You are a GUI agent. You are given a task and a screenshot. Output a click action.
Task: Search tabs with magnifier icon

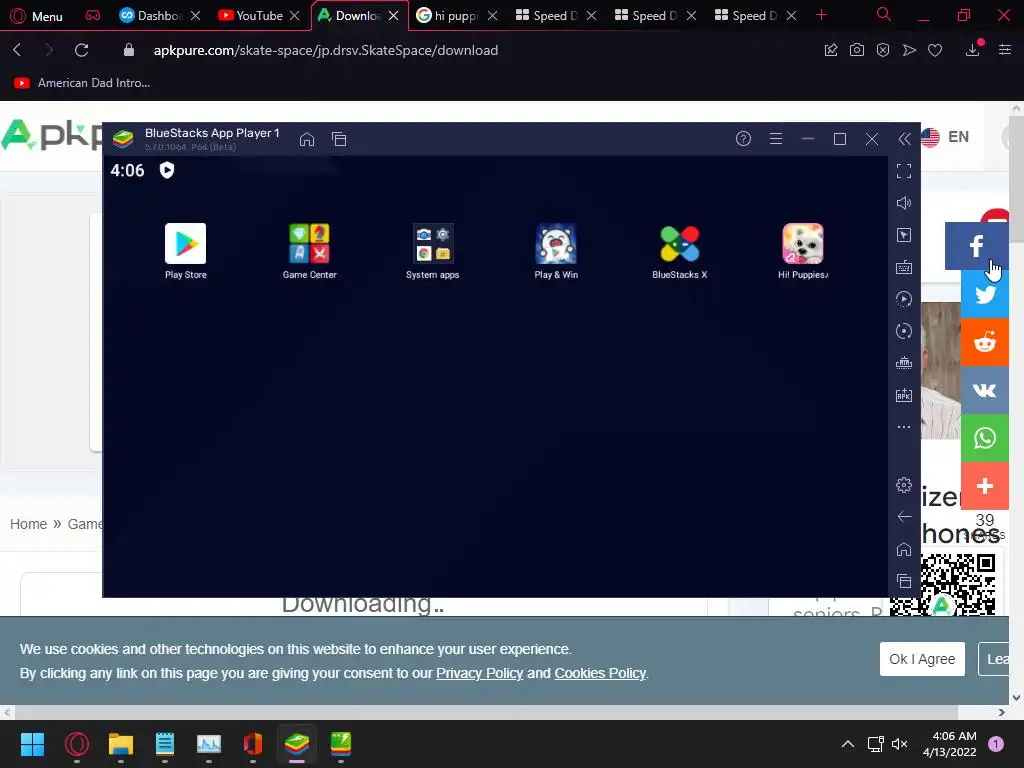(884, 14)
